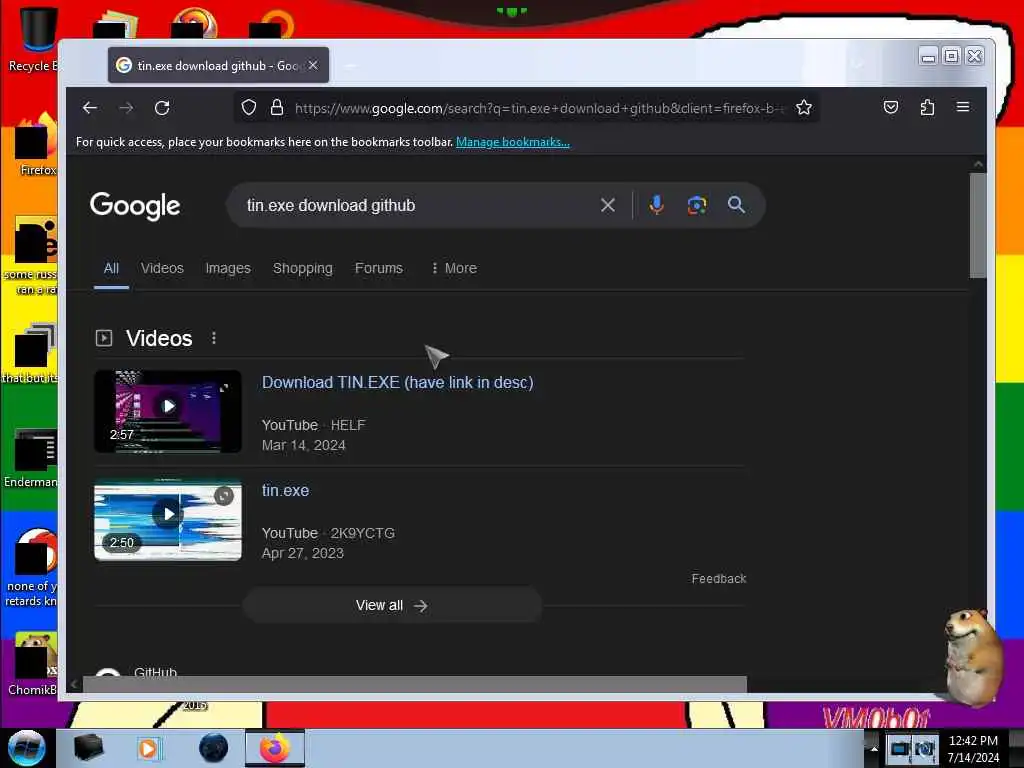Click the ChomikBox desktop icon

click(33, 664)
